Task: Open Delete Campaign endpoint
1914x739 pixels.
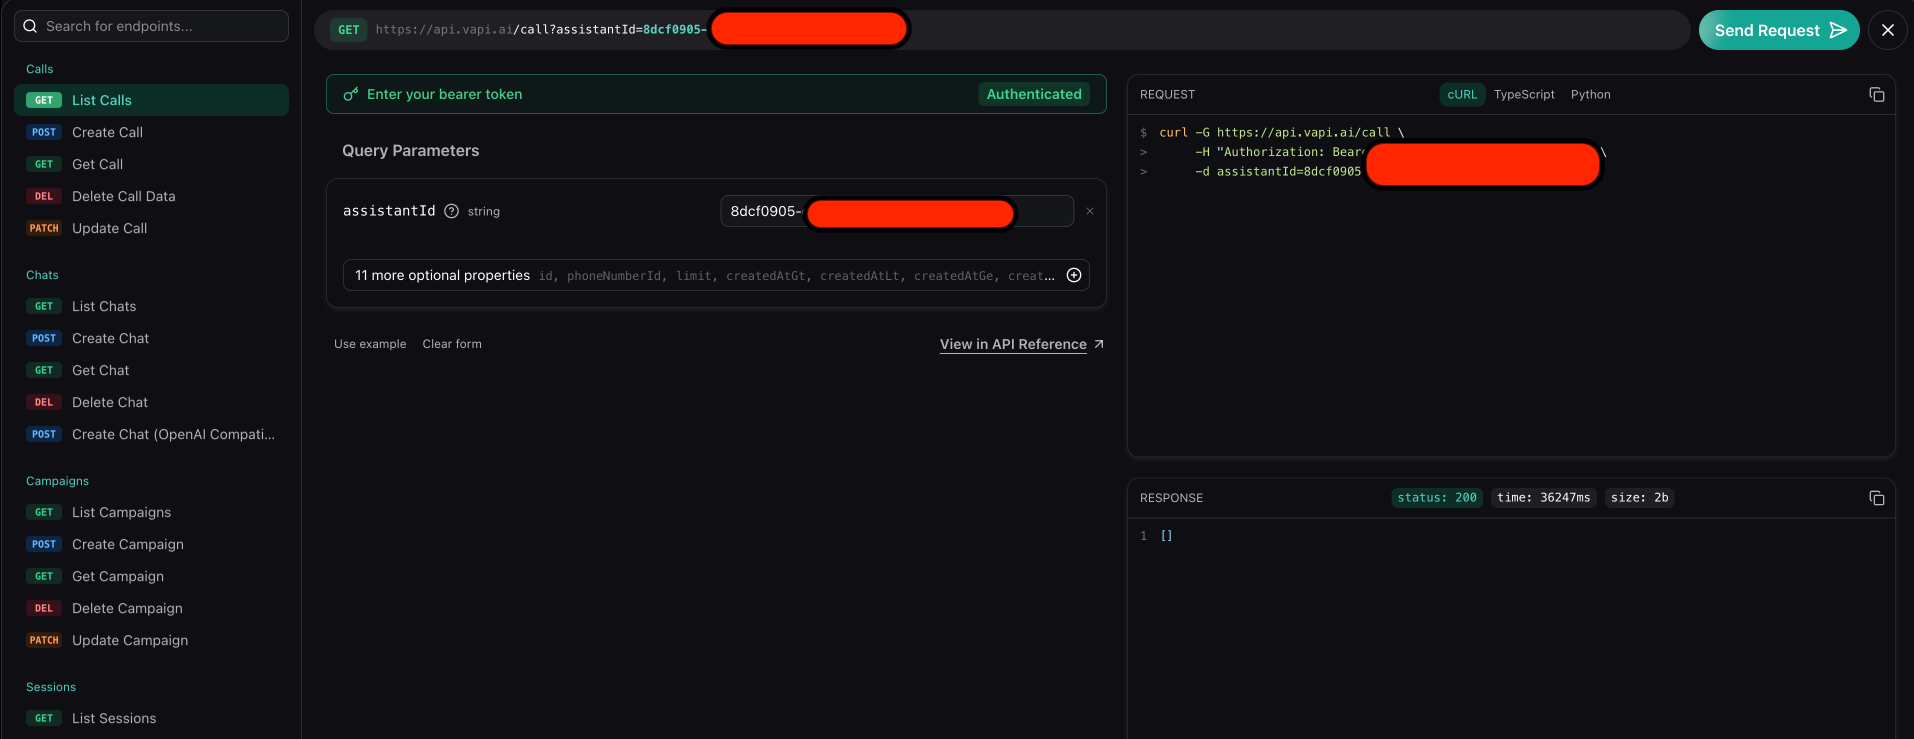Action: [x=151, y=608]
